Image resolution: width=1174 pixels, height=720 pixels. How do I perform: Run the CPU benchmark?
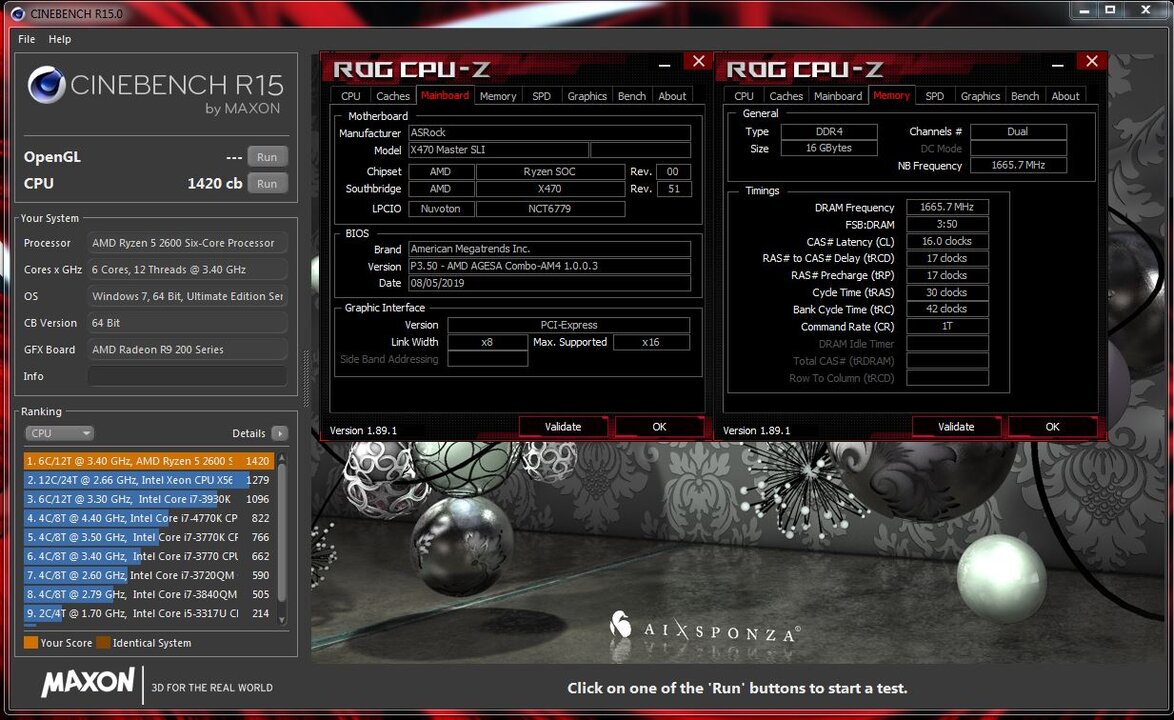tap(267, 183)
